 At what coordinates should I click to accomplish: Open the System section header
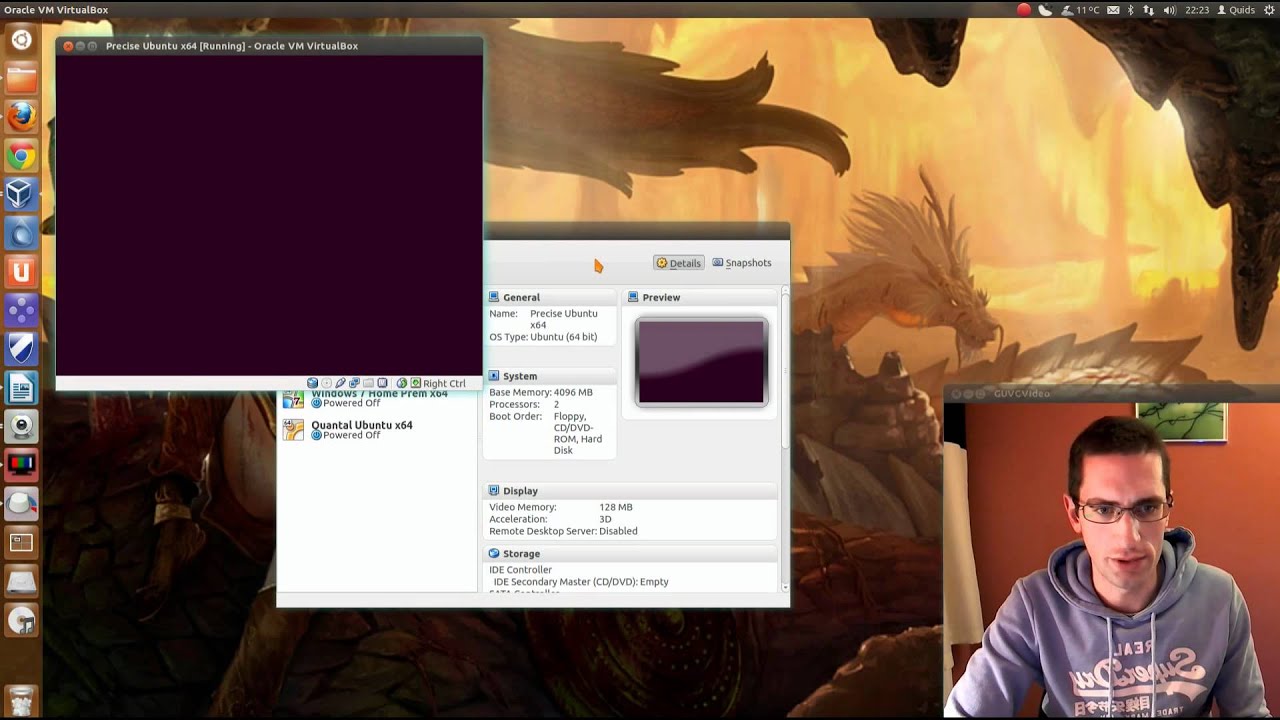click(549, 376)
